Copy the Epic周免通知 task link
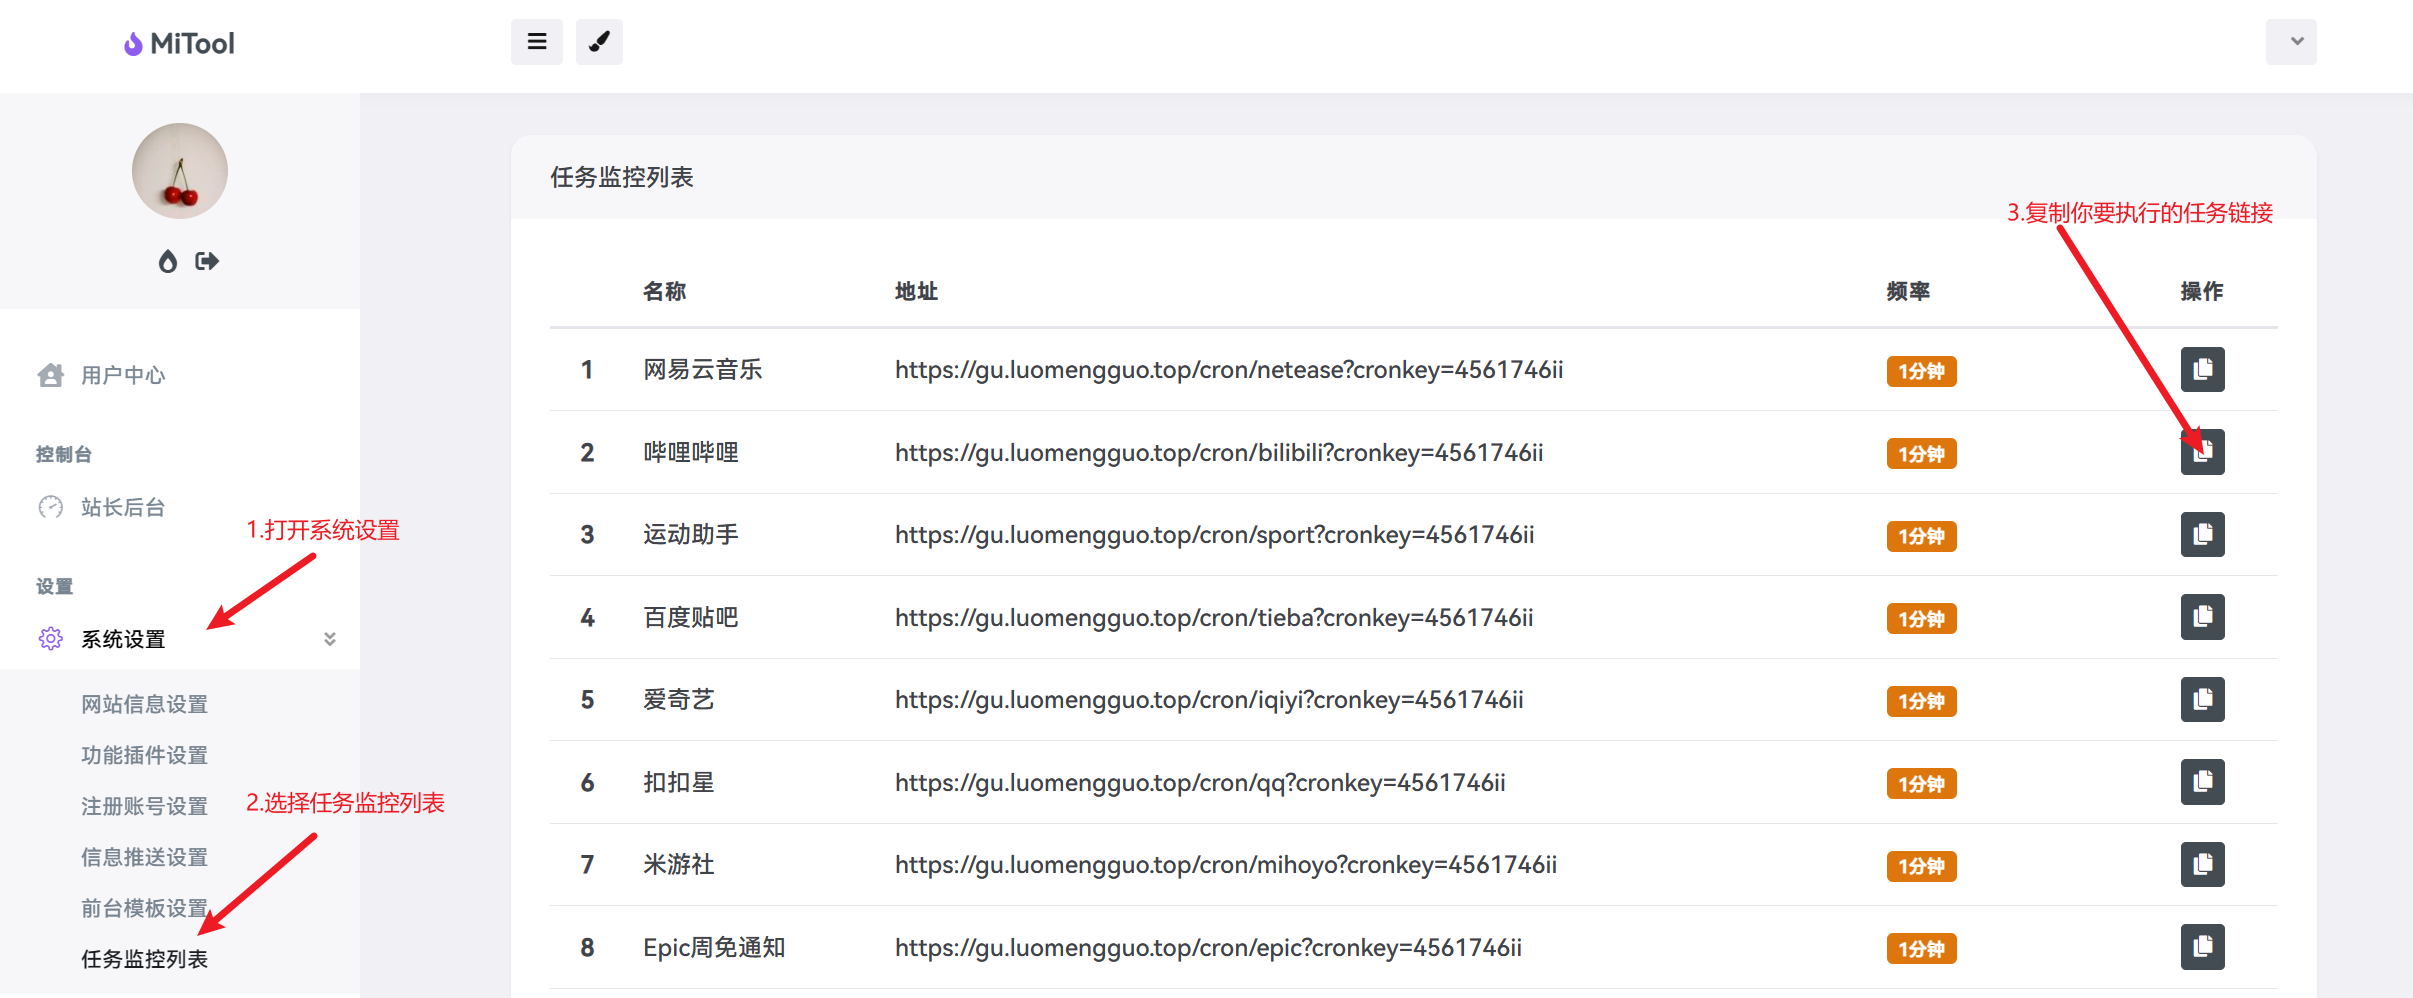This screenshot has height=998, width=2413. pos(2202,948)
